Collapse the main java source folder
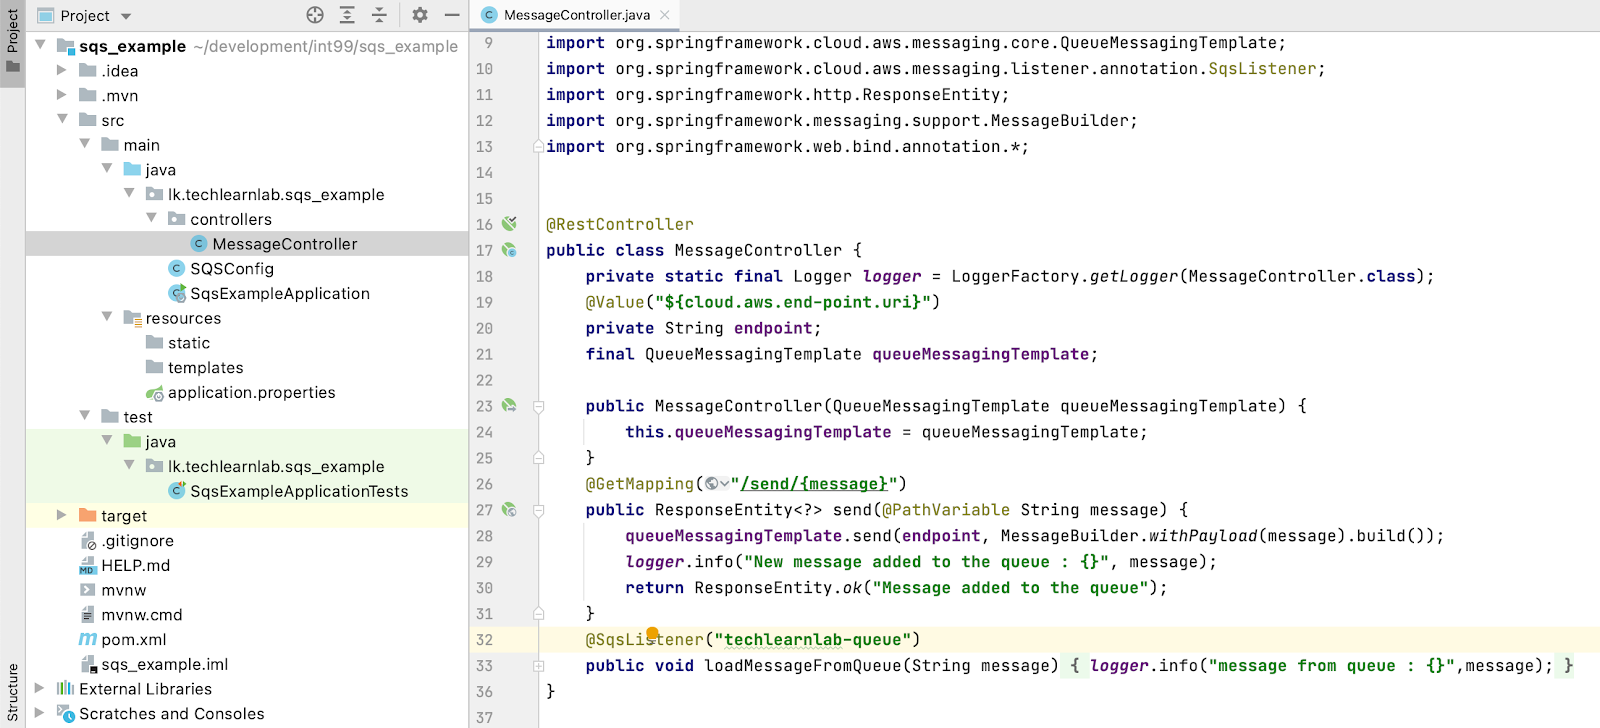Image resolution: width=1600 pixels, height=728 pixels. pyautogui.click(x=107, y=169)
